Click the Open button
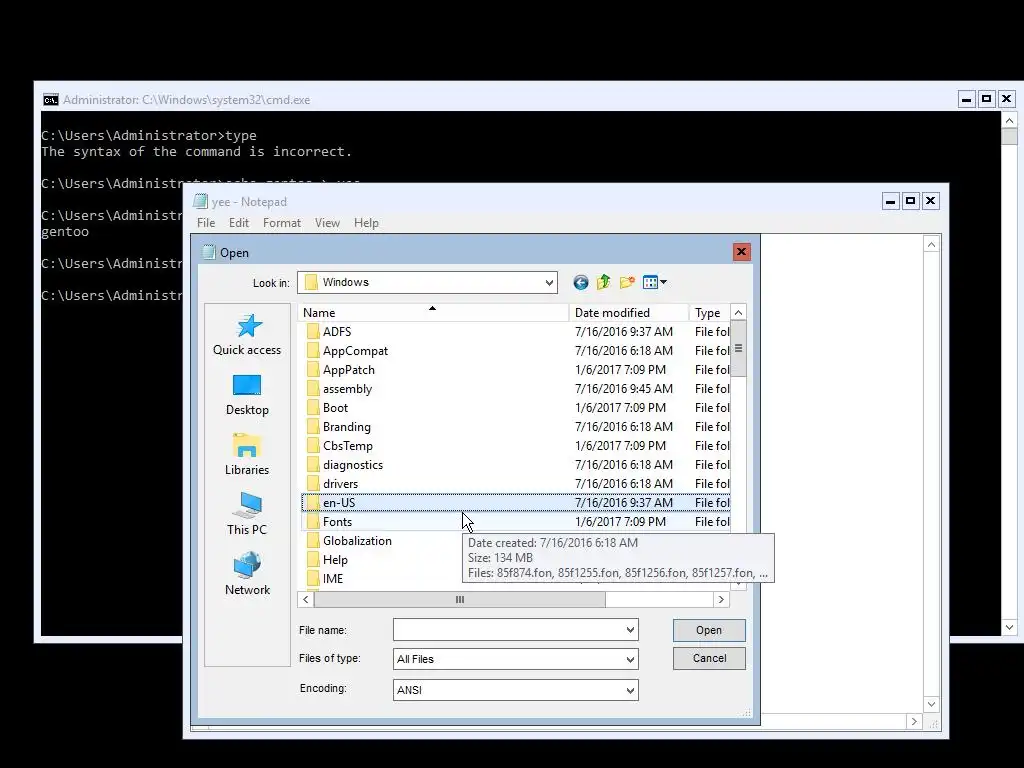Viewport: 1024px width, 768px height. 709,630
